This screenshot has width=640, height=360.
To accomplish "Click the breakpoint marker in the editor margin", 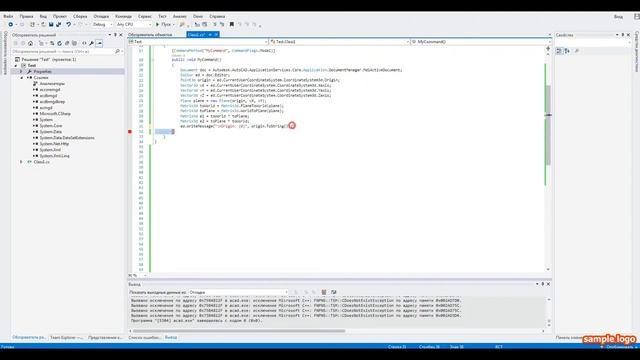I will click(130, 131).
